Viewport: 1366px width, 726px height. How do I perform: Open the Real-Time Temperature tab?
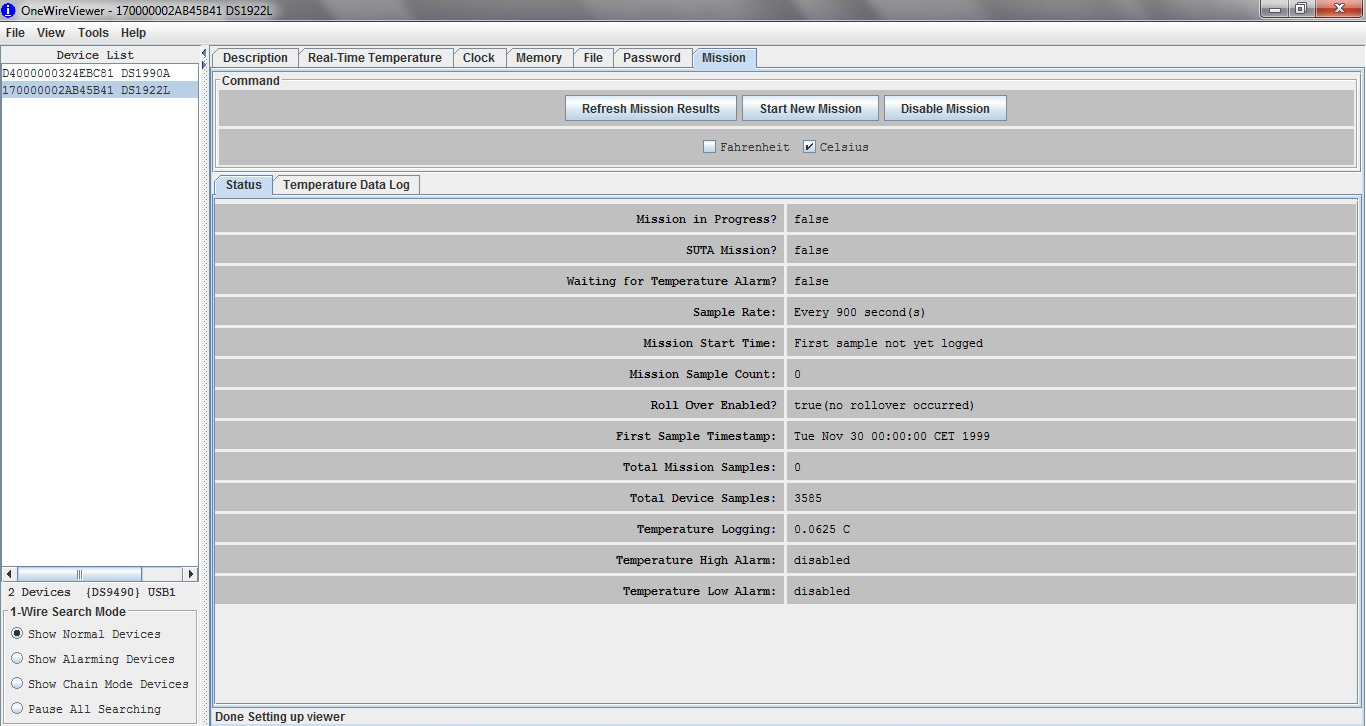pyautogui.click(x=374, y=58)
